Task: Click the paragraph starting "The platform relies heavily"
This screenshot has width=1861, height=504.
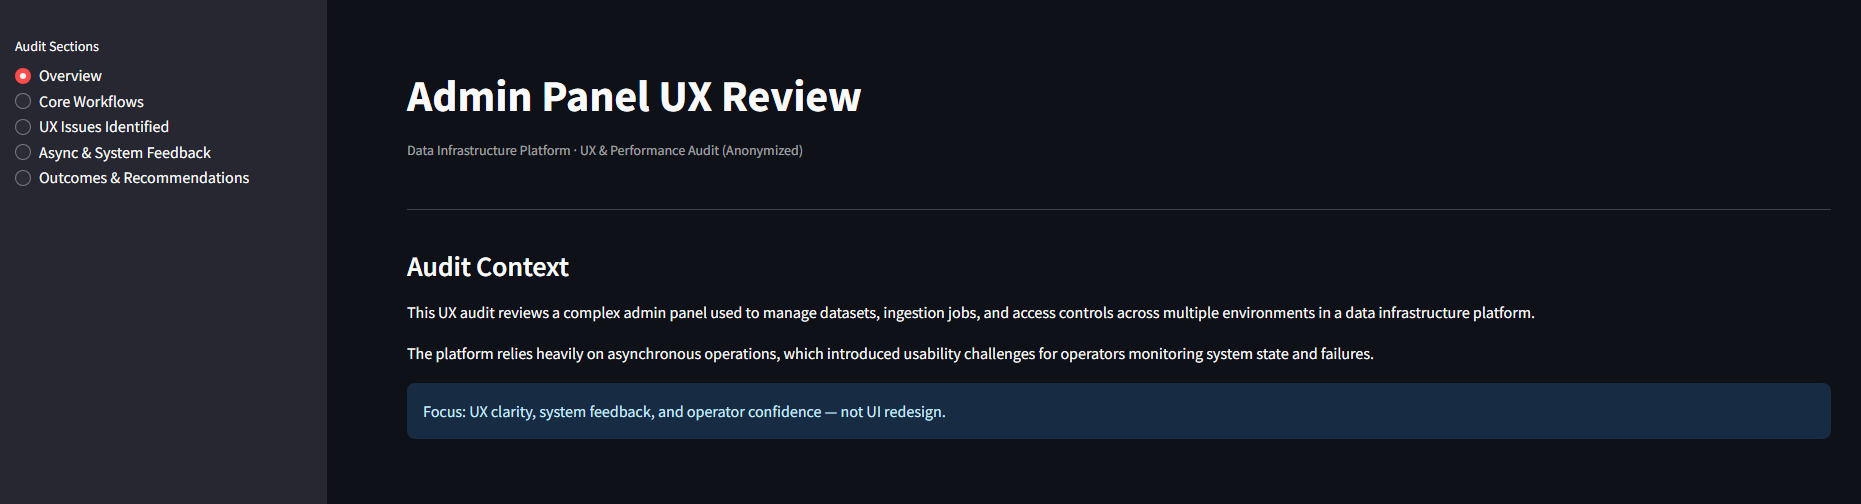Action: tap(890, 354)
